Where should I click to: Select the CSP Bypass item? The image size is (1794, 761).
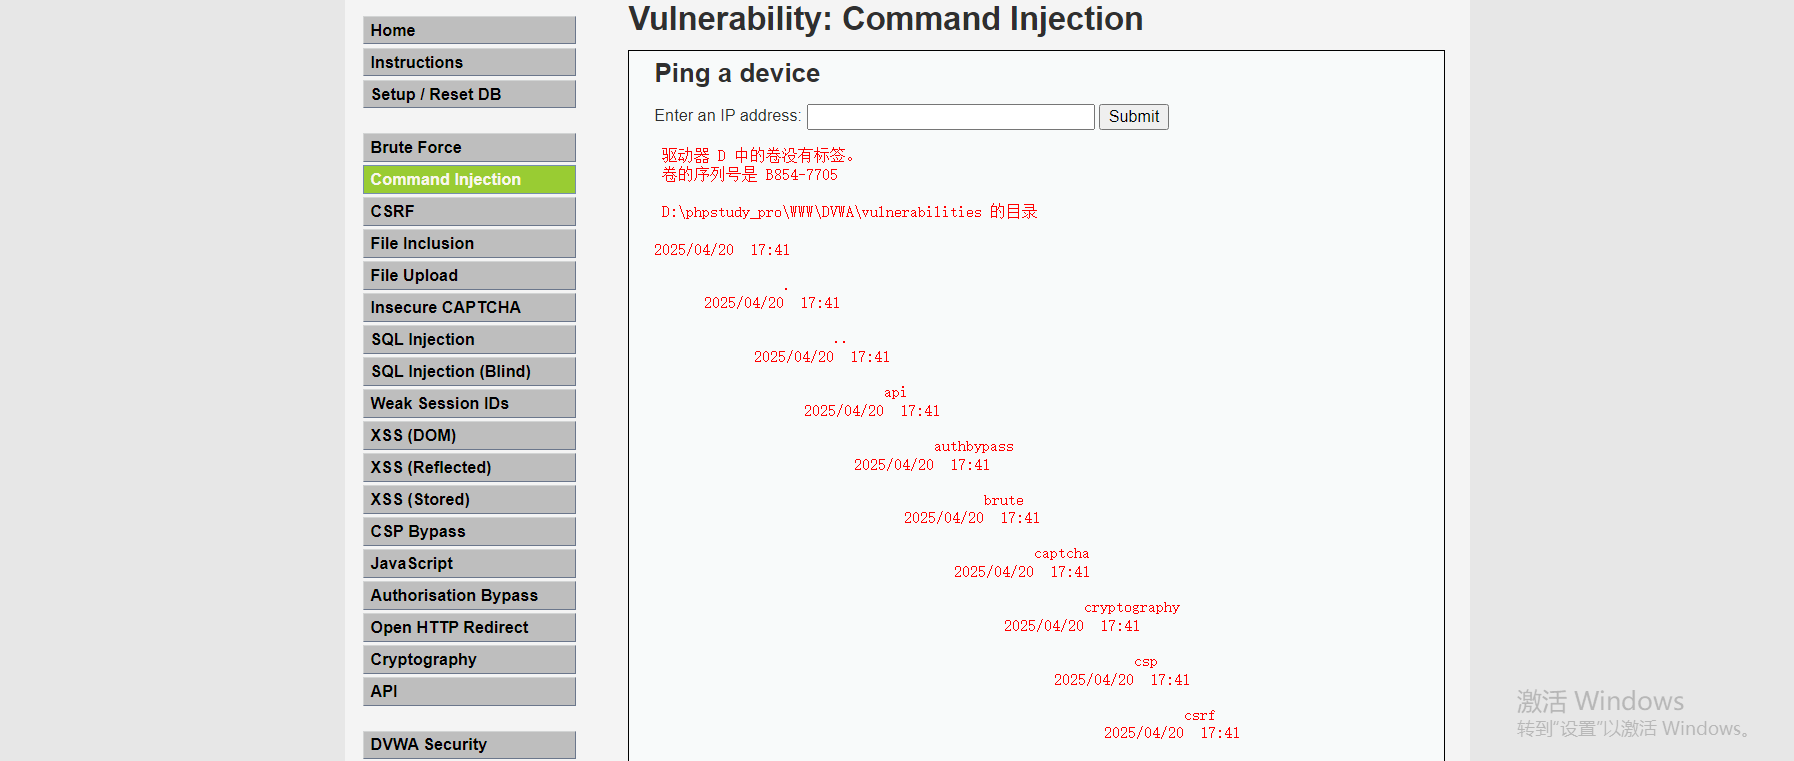pos(469,531)
